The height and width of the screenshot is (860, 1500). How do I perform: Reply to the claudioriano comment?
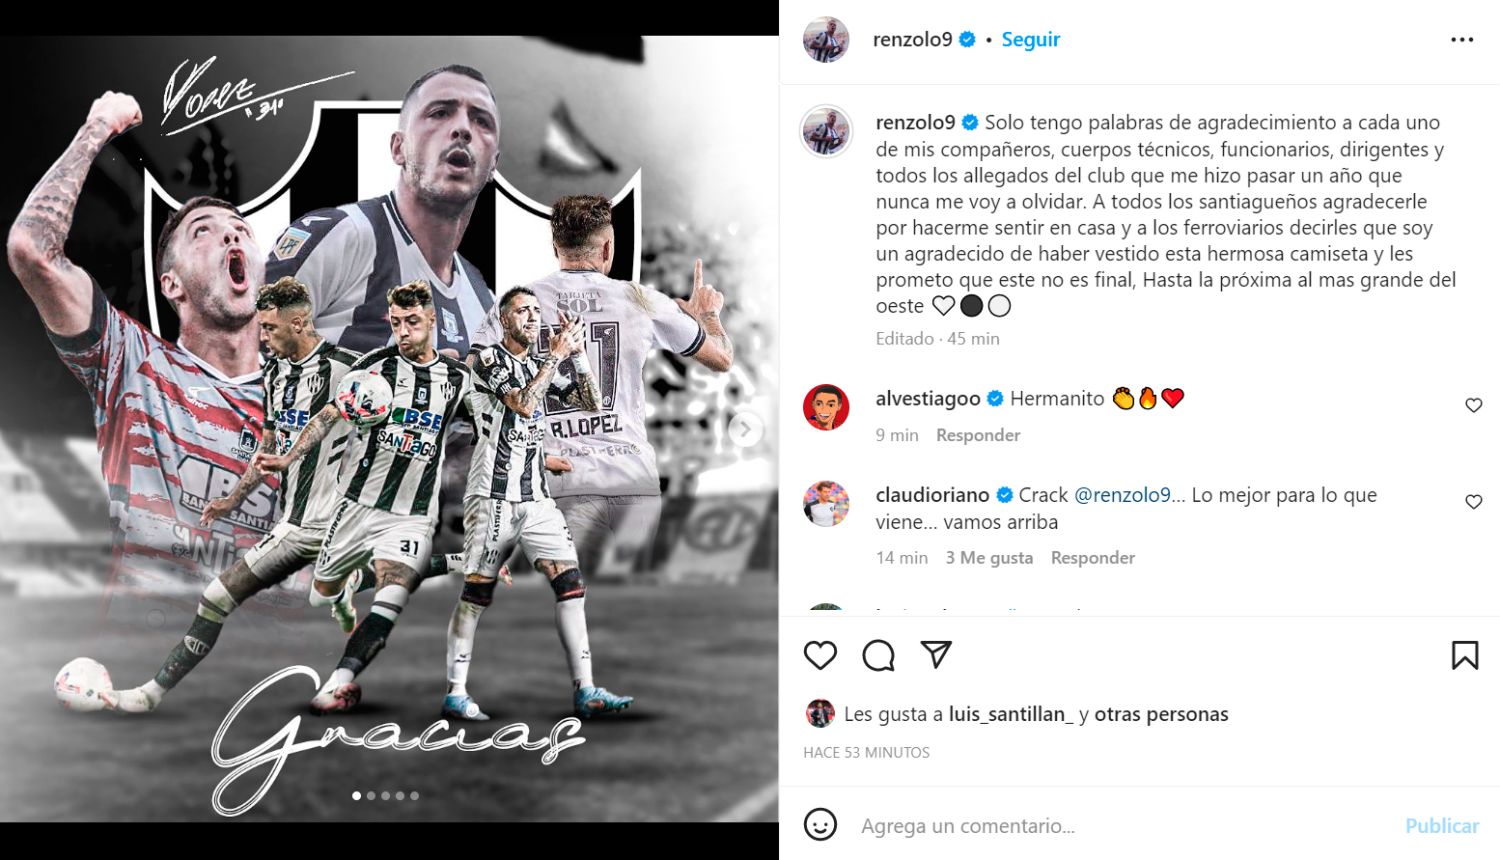click(x=1092, y=558)
